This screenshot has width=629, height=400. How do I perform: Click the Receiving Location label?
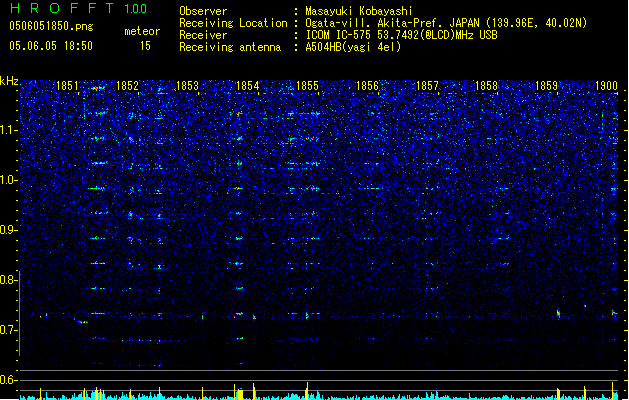click(x=233, y=23)
